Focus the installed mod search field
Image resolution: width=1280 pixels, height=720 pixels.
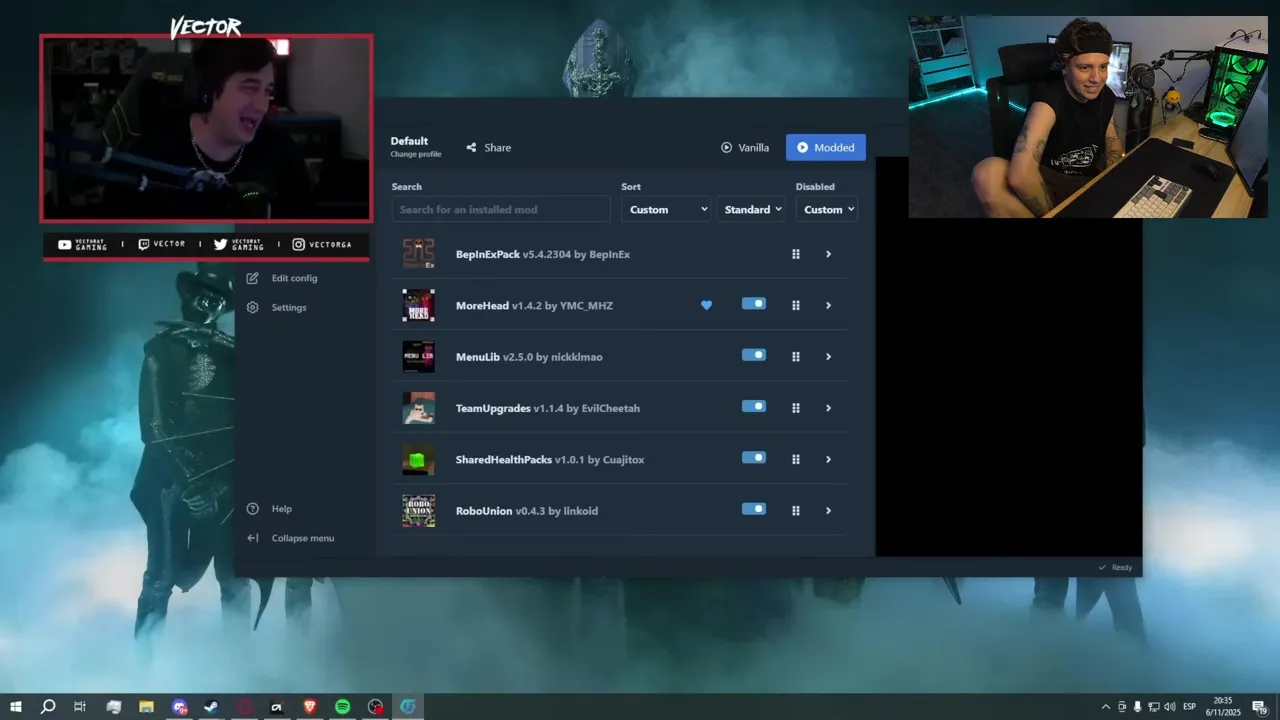click(x=501, y=209)
